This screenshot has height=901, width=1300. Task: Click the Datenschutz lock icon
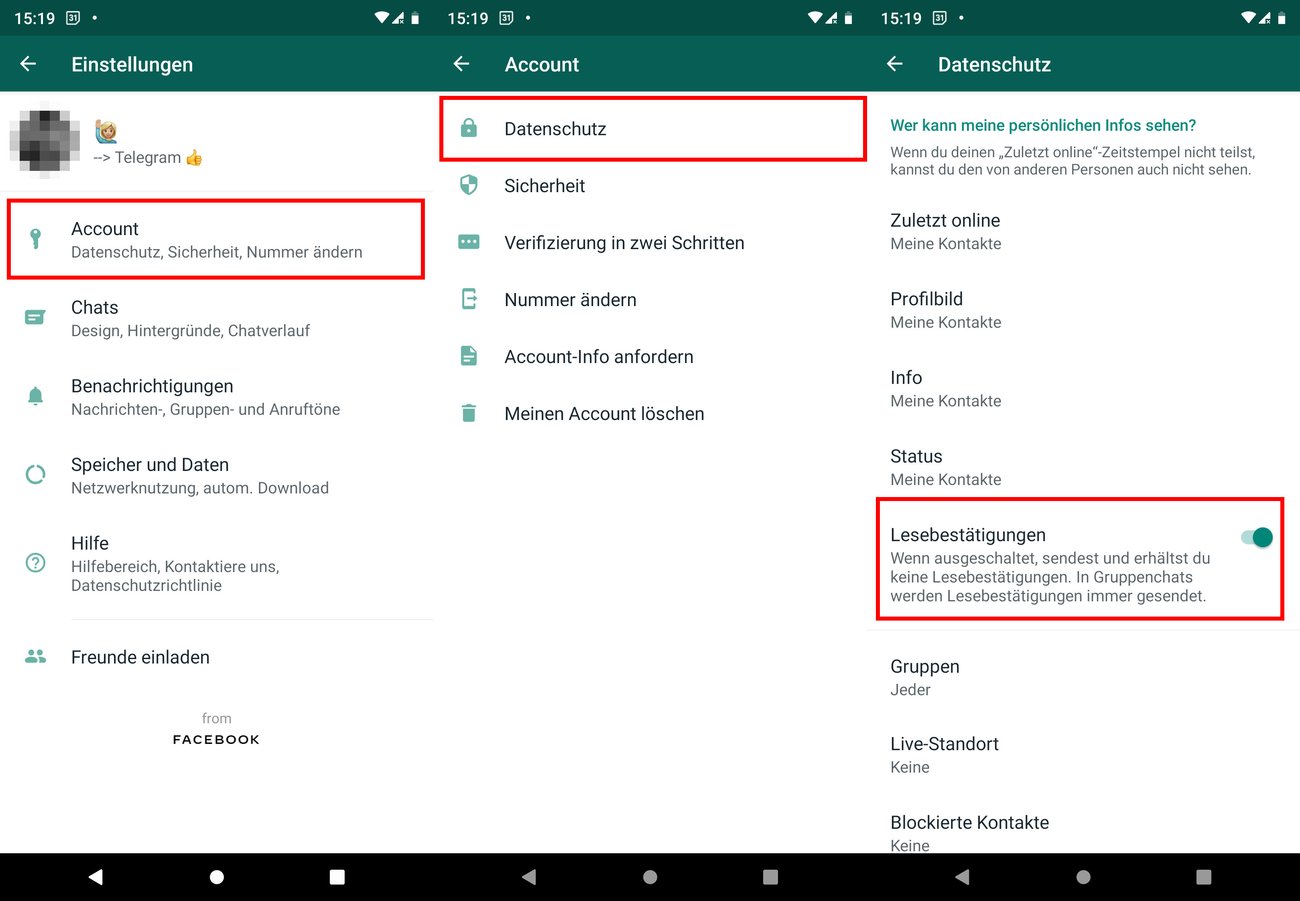468,128
